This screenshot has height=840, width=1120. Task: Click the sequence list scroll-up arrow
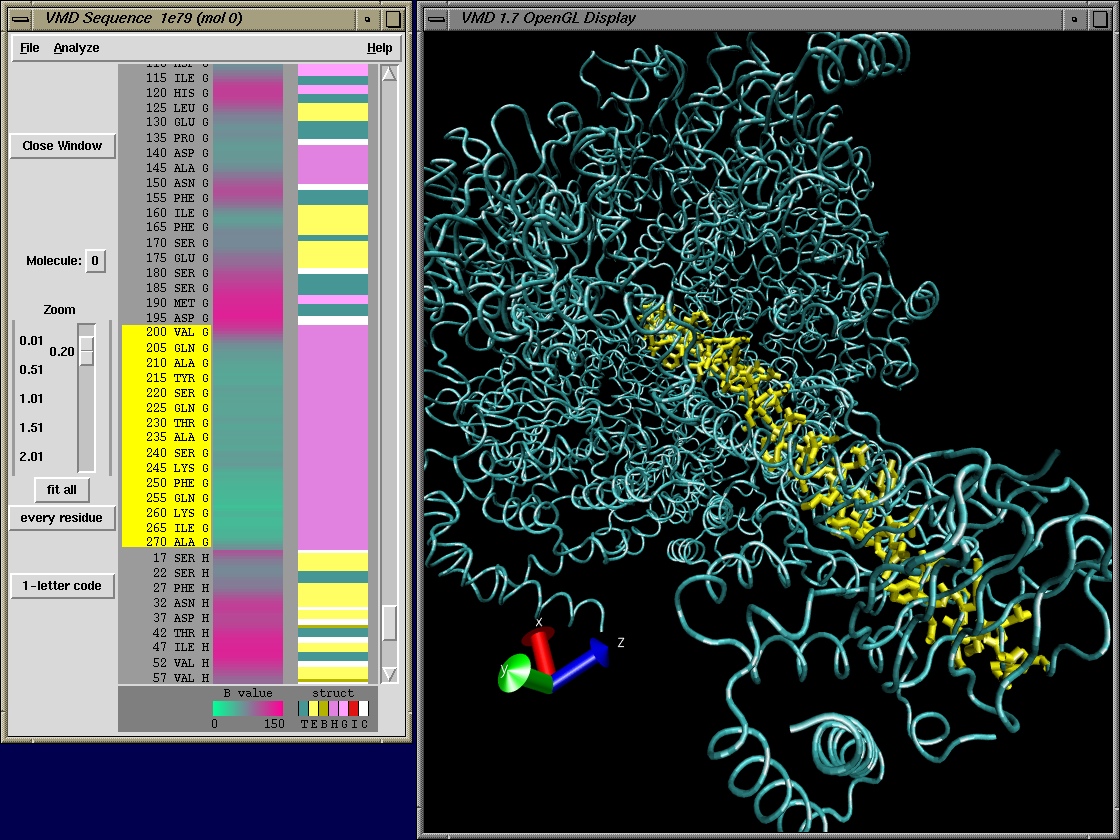click(390, 74)
